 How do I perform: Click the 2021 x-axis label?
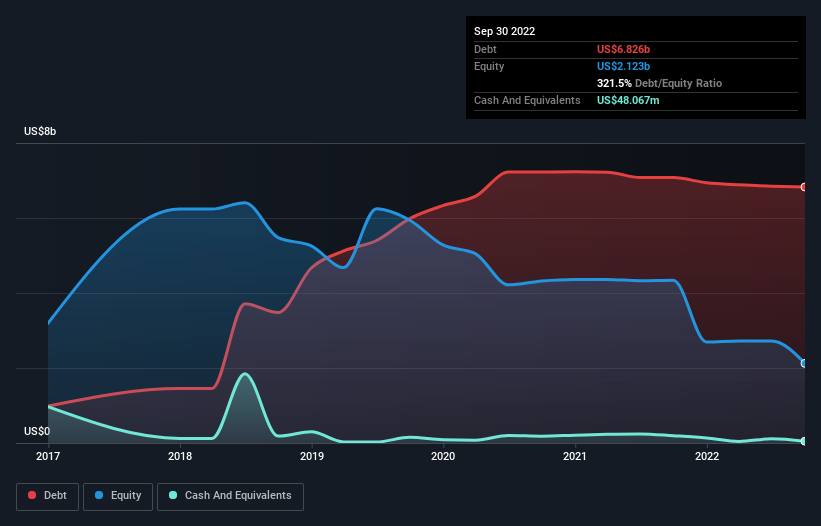click(x=575, y=456)
